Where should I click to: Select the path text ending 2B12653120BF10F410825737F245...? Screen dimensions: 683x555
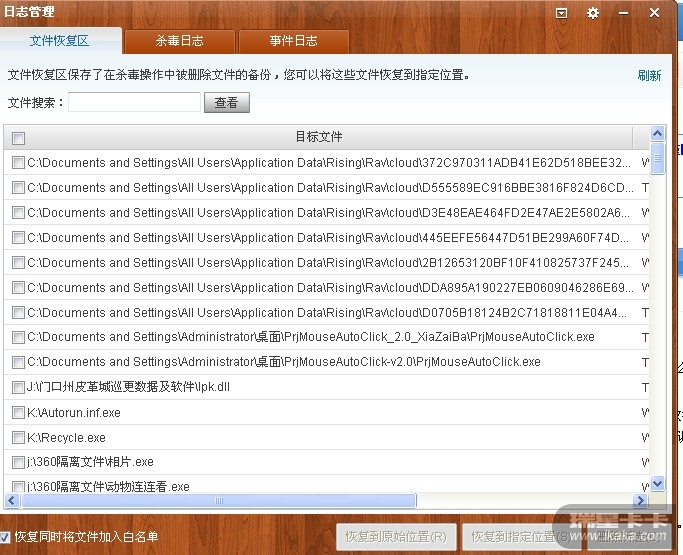(x=328, y=263)
